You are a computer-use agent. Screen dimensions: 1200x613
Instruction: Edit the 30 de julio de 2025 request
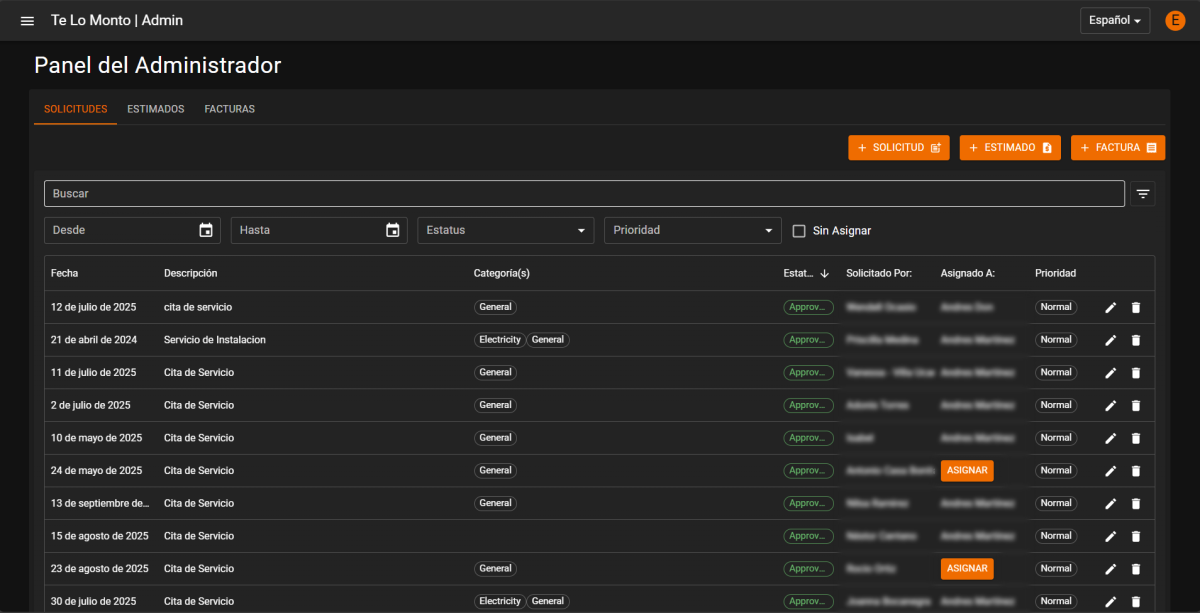pos(1110,601)
